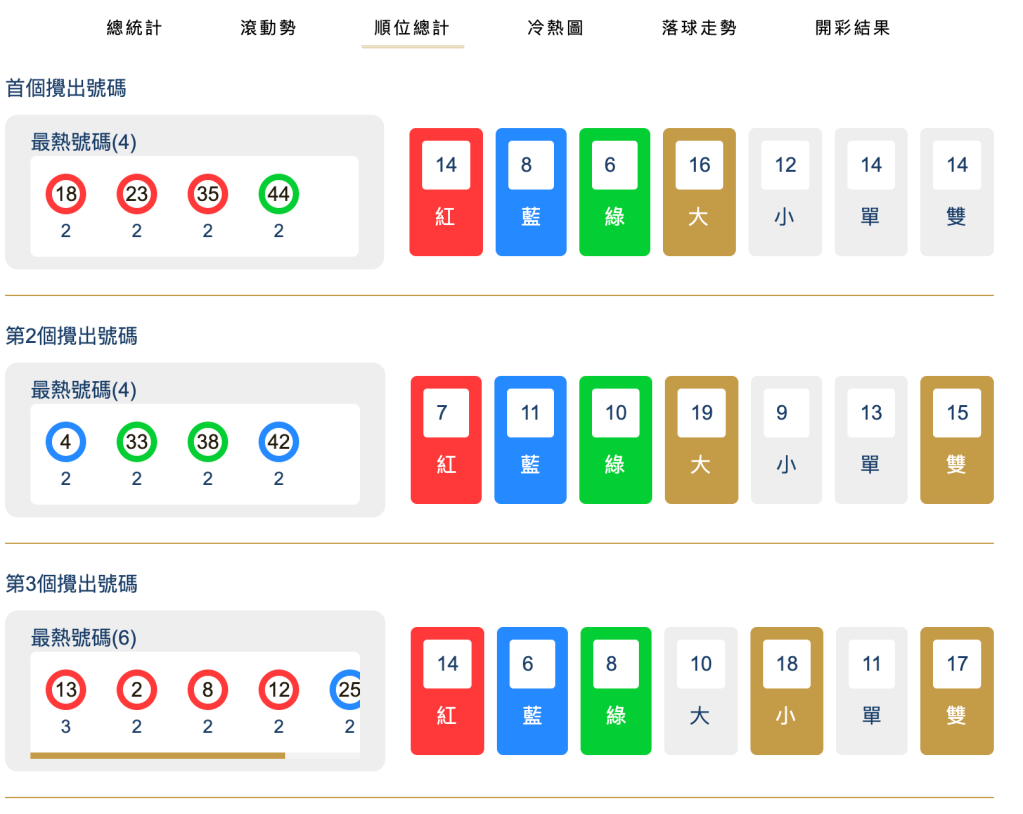
Task: Select the red 紅 statistic card under 首個攪出號碼
Action: pos(445,191)
